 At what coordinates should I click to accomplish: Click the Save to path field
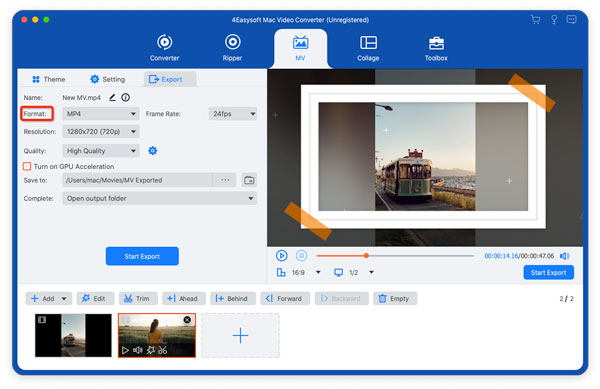(137, 180)
